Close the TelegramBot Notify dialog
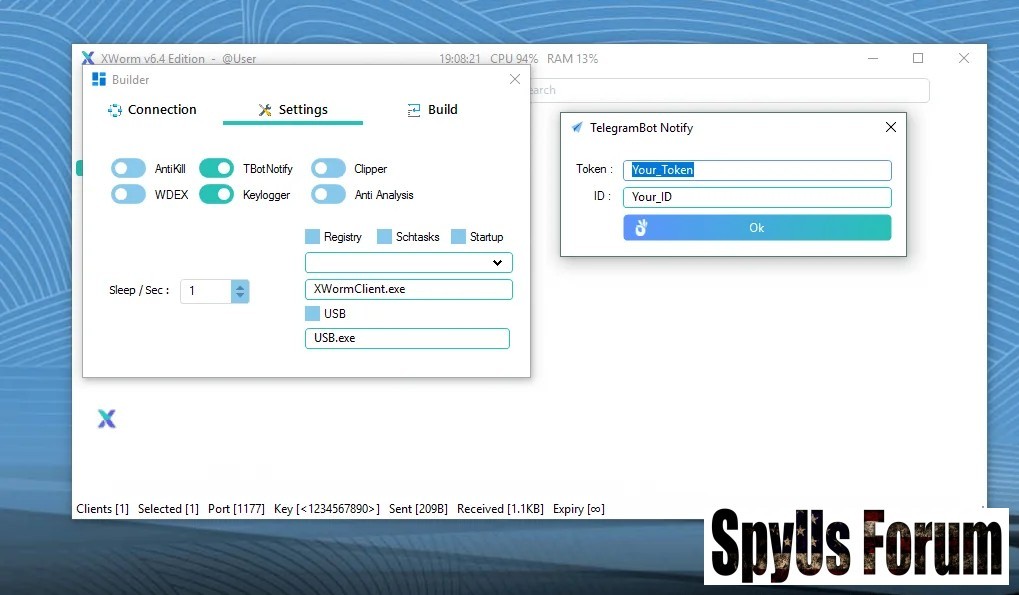The image size is (1019, 595). (890, 127)
